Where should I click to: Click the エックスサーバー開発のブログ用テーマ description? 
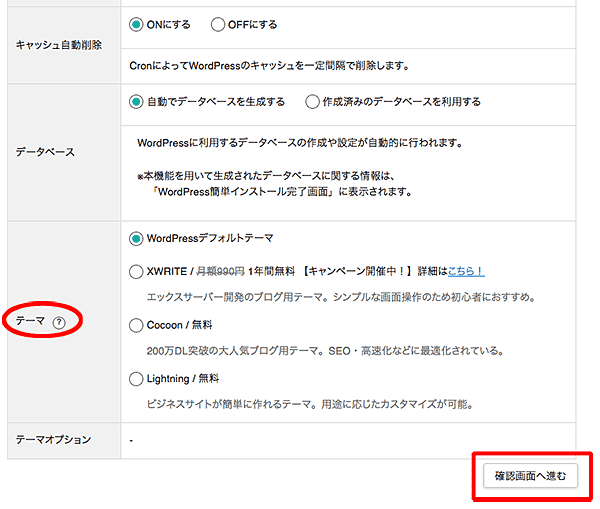pyautogui.click(x=341, y=297)
